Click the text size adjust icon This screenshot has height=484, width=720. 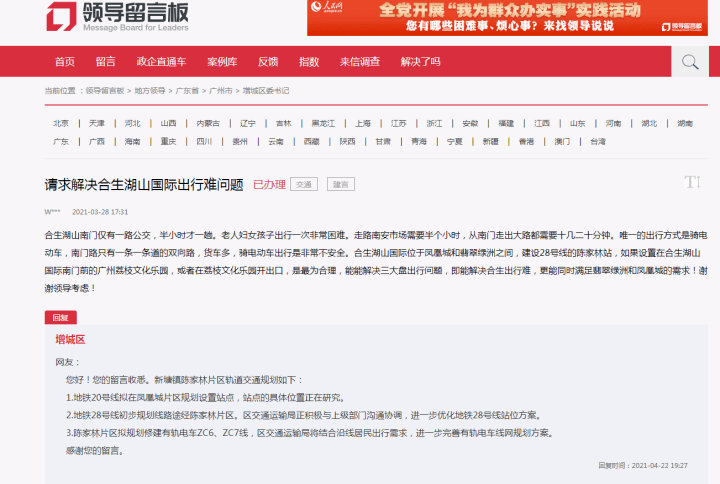click(692, 182)
